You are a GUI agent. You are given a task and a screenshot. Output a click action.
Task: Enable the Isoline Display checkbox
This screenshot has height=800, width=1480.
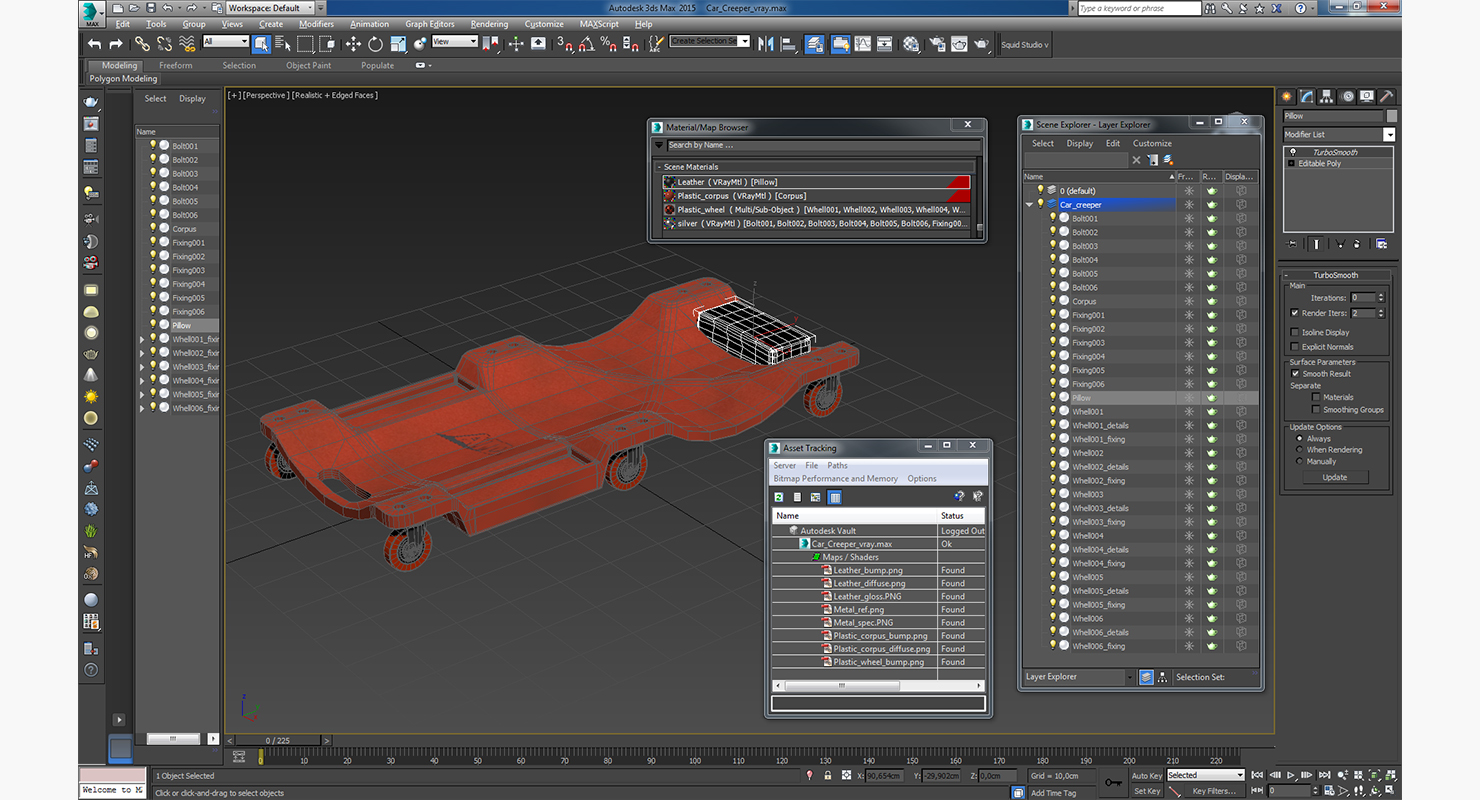[x=1295, y=332]
